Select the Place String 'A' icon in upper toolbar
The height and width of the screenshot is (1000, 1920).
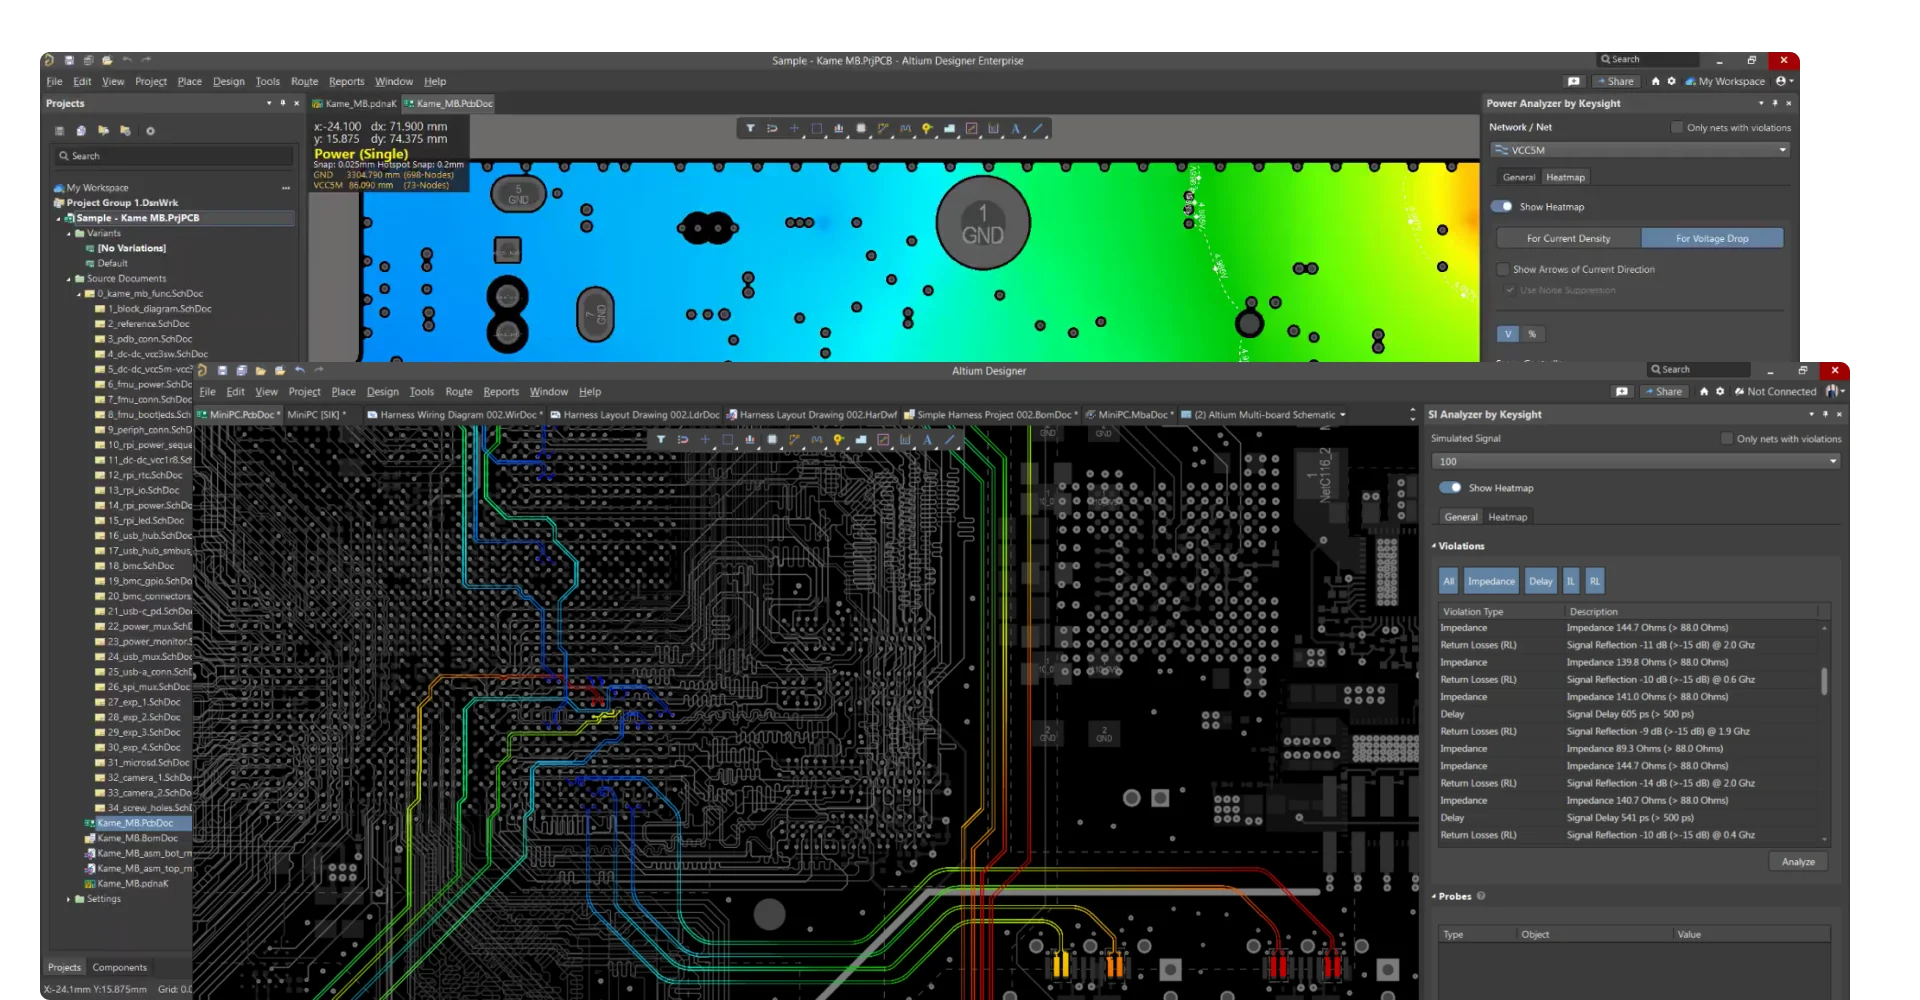coord(1015,128)
